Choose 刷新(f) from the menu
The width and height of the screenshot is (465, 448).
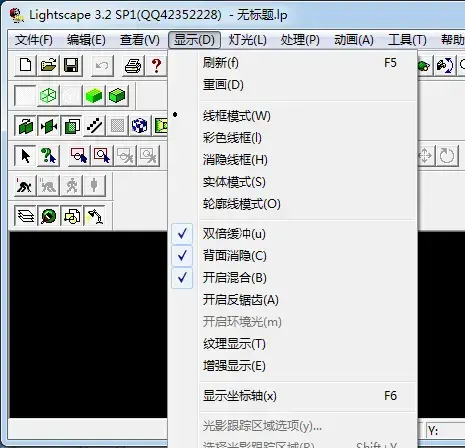(x=293, y=63)
